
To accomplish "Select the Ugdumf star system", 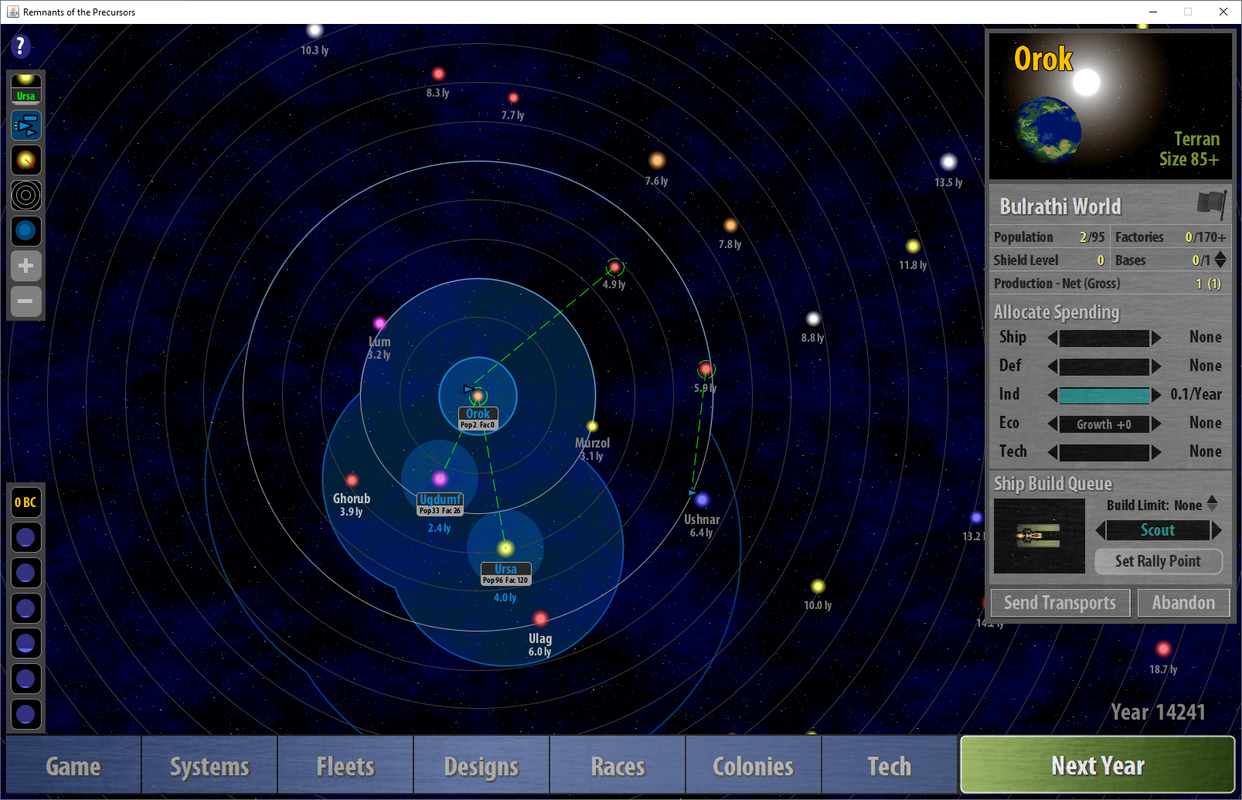I will pos(440,478).
